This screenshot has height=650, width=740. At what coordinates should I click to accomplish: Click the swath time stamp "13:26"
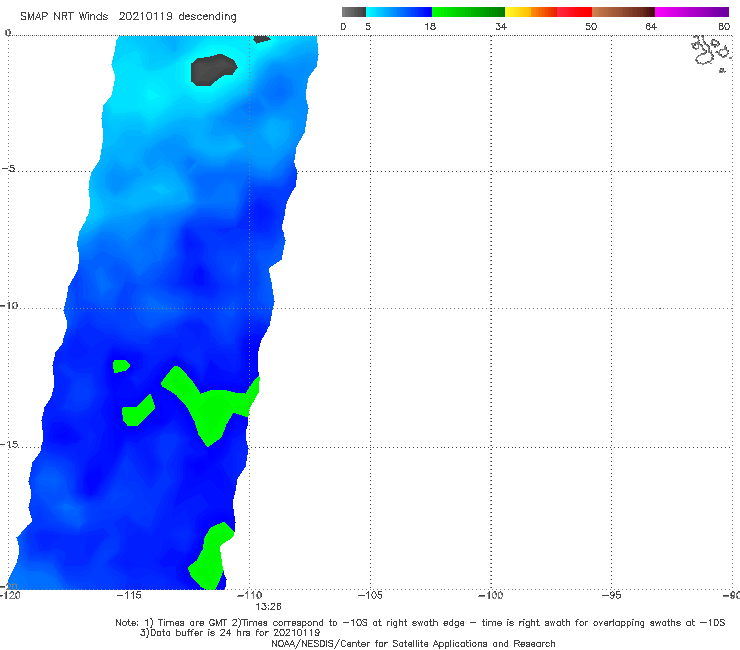[269, 607]
